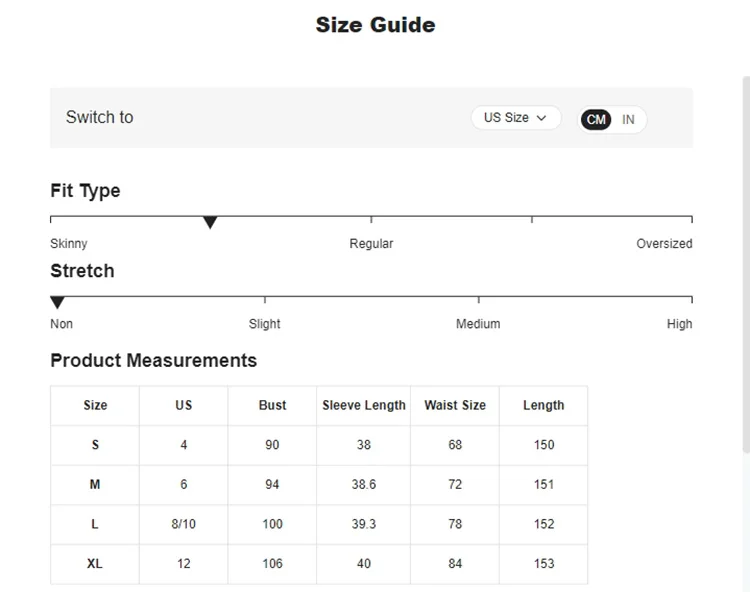Select the size S row label
The image size is (750, 592).
pos(95,445)
